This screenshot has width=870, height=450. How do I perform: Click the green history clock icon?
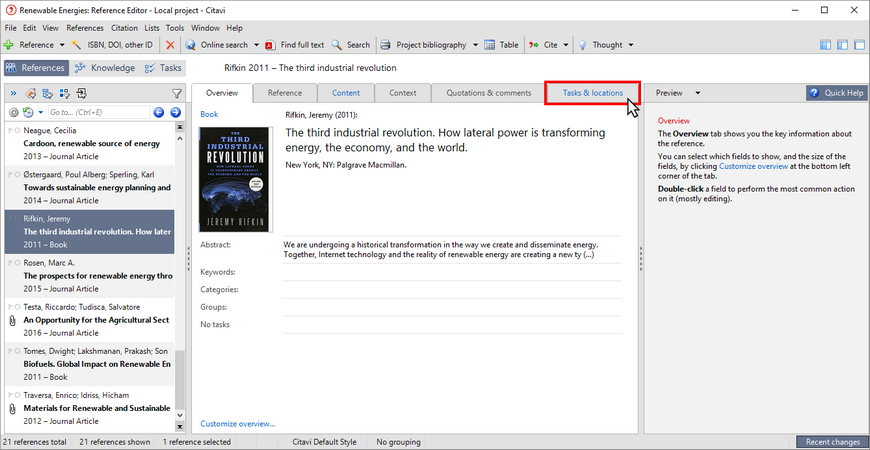pos(28,113)
